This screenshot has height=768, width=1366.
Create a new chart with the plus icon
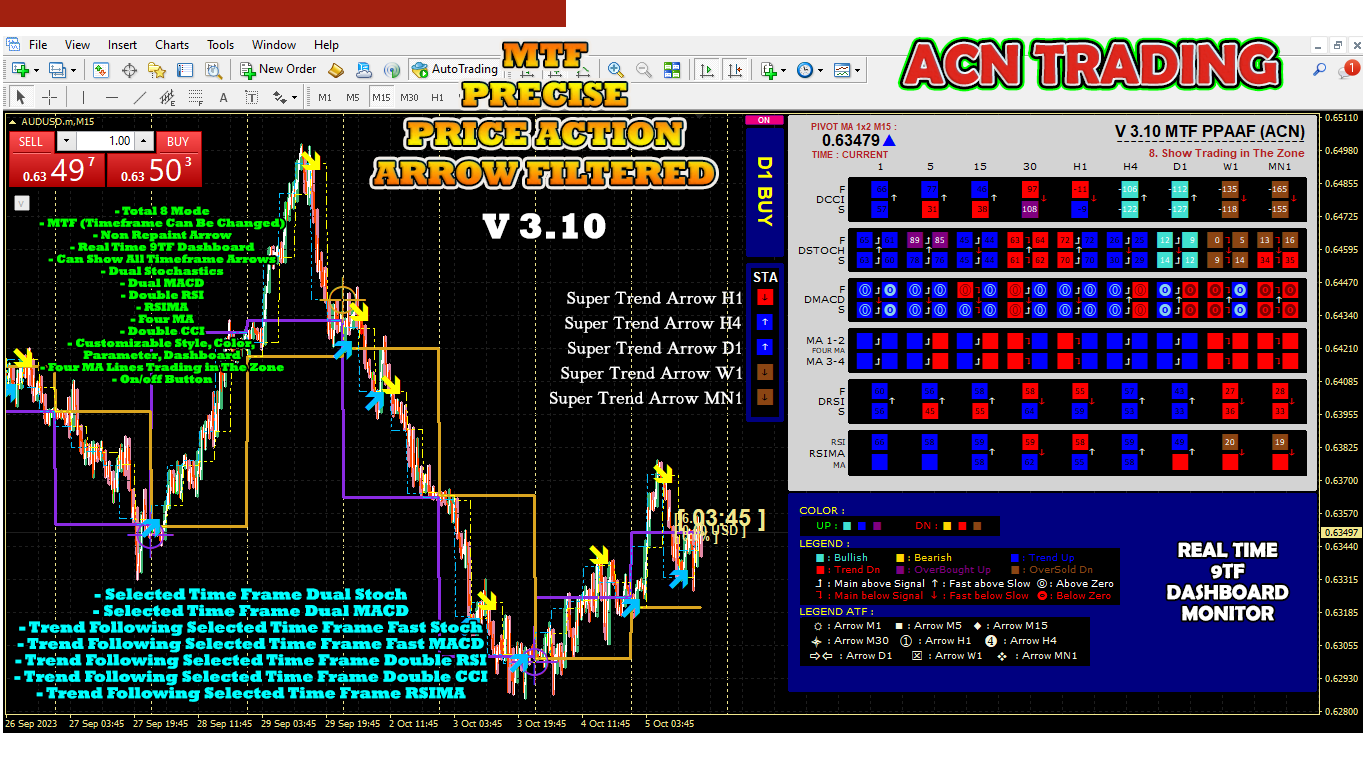20,70
